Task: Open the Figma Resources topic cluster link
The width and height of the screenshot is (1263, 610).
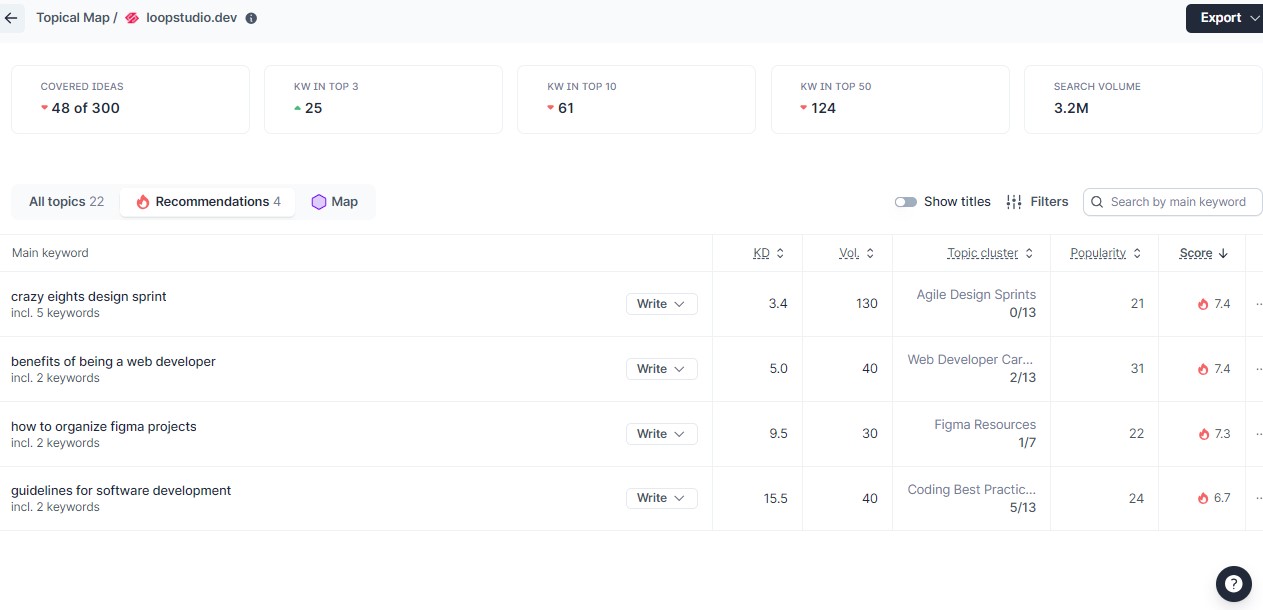Action: tap(984, 425)
